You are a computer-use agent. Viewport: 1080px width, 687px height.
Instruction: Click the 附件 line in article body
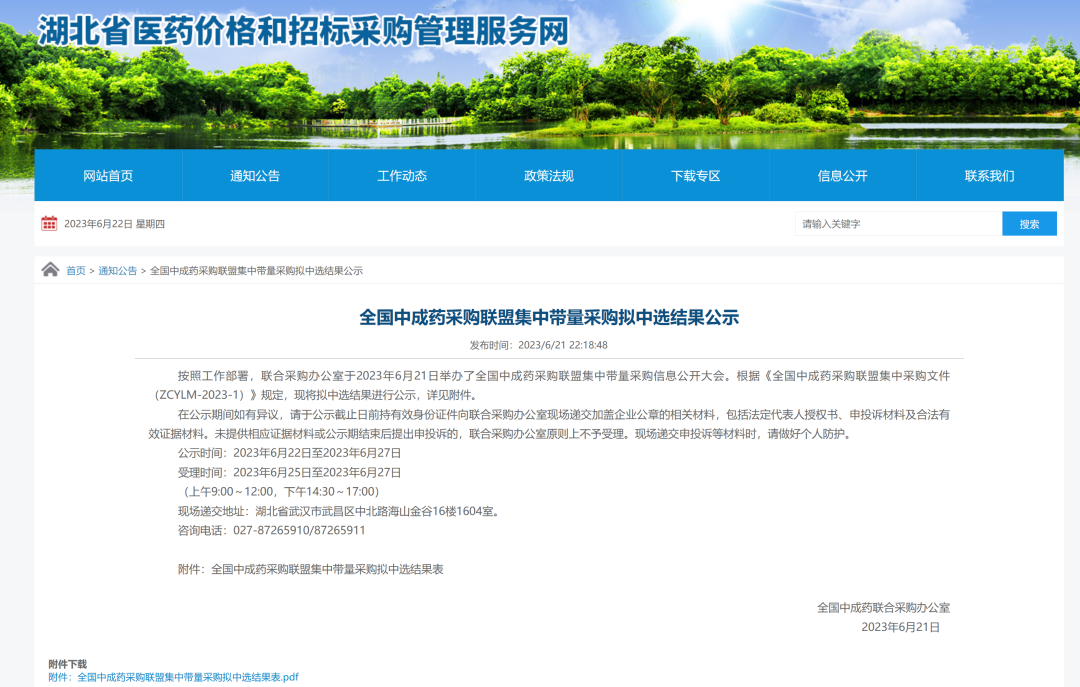(311, 570)
